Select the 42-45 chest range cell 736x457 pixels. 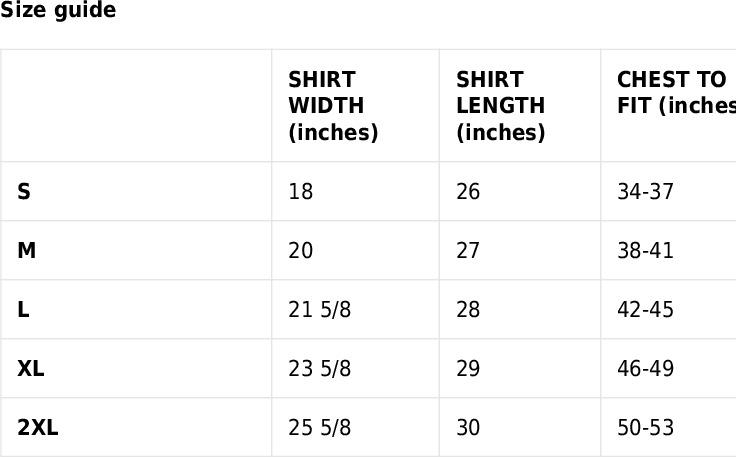point(645,310)
